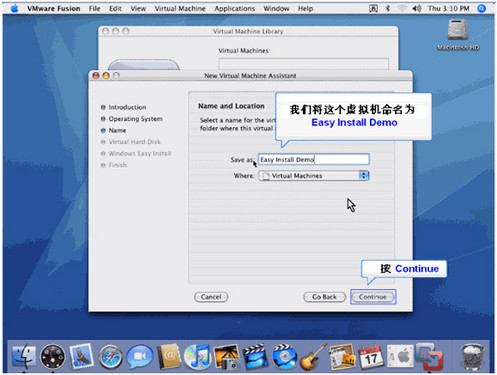
Task: Select the Macintosh HD desktop icon
Action: [458, 35]
